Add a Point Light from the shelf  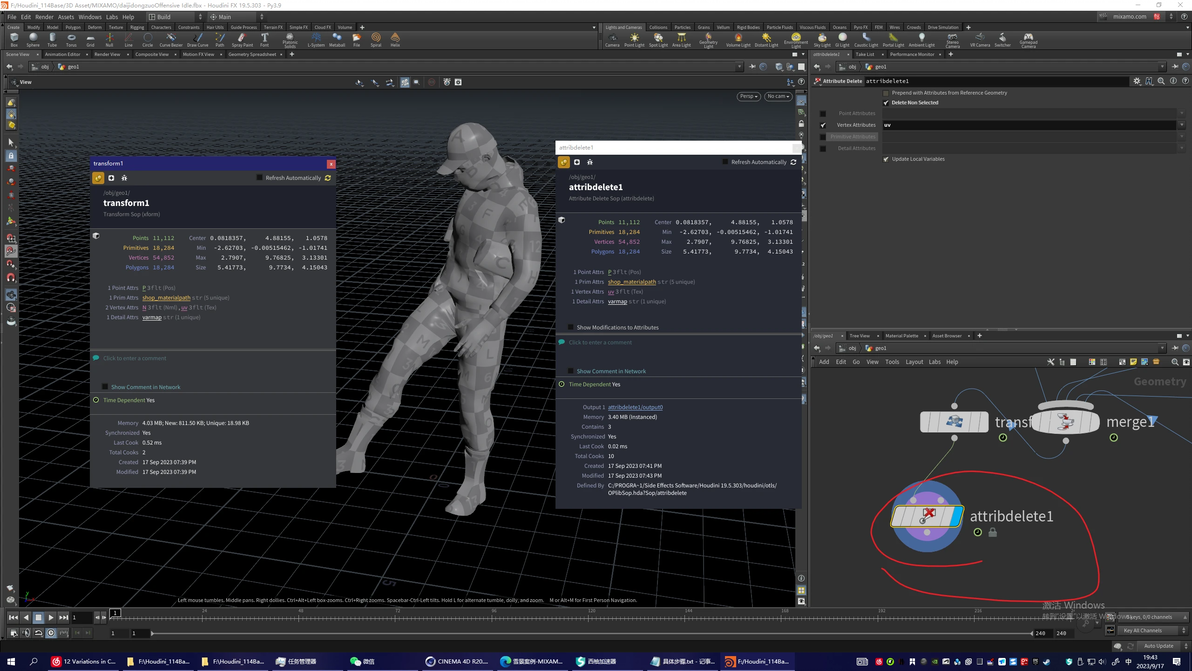click(x=634, y=40)
